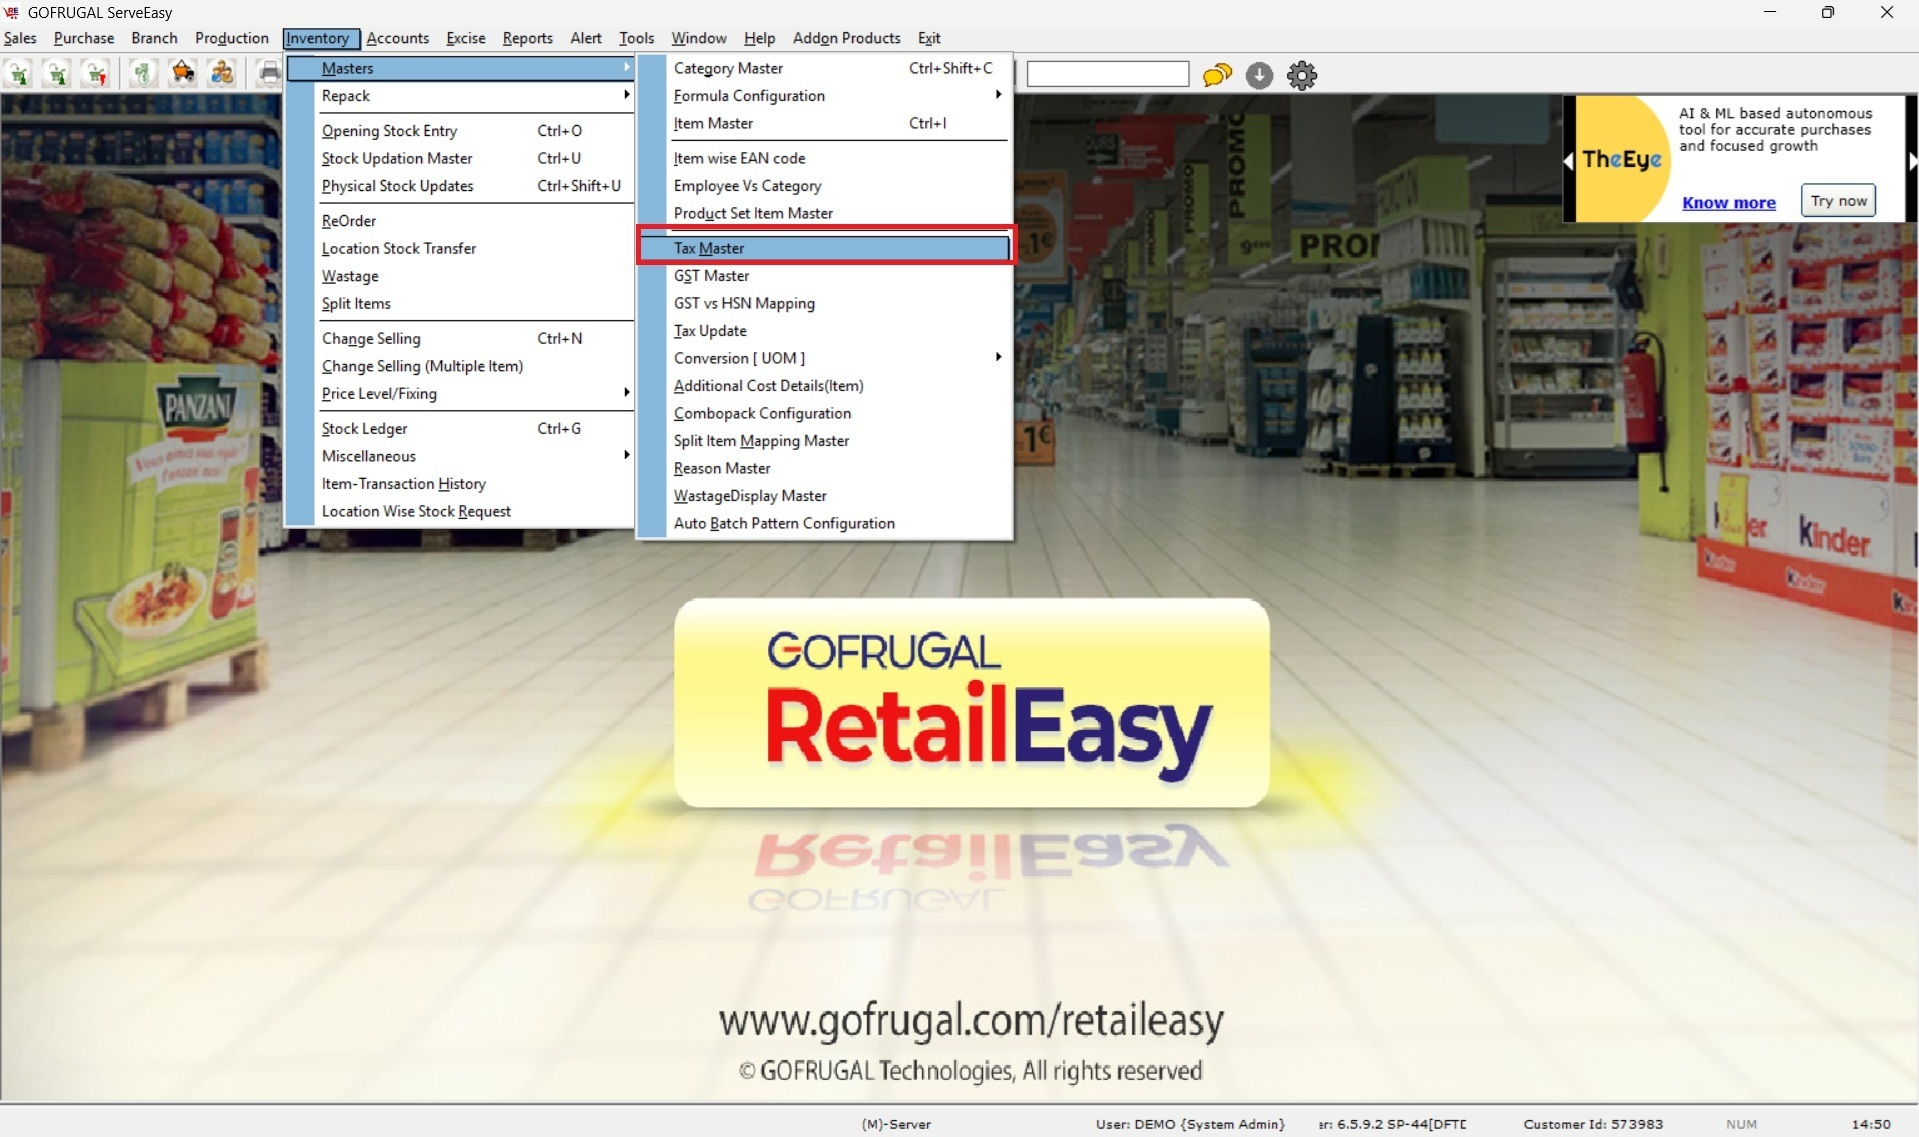Expand the Formula Configuration submenu
This screenshot has height=1137, width=1919.
(x=825, y=96)
